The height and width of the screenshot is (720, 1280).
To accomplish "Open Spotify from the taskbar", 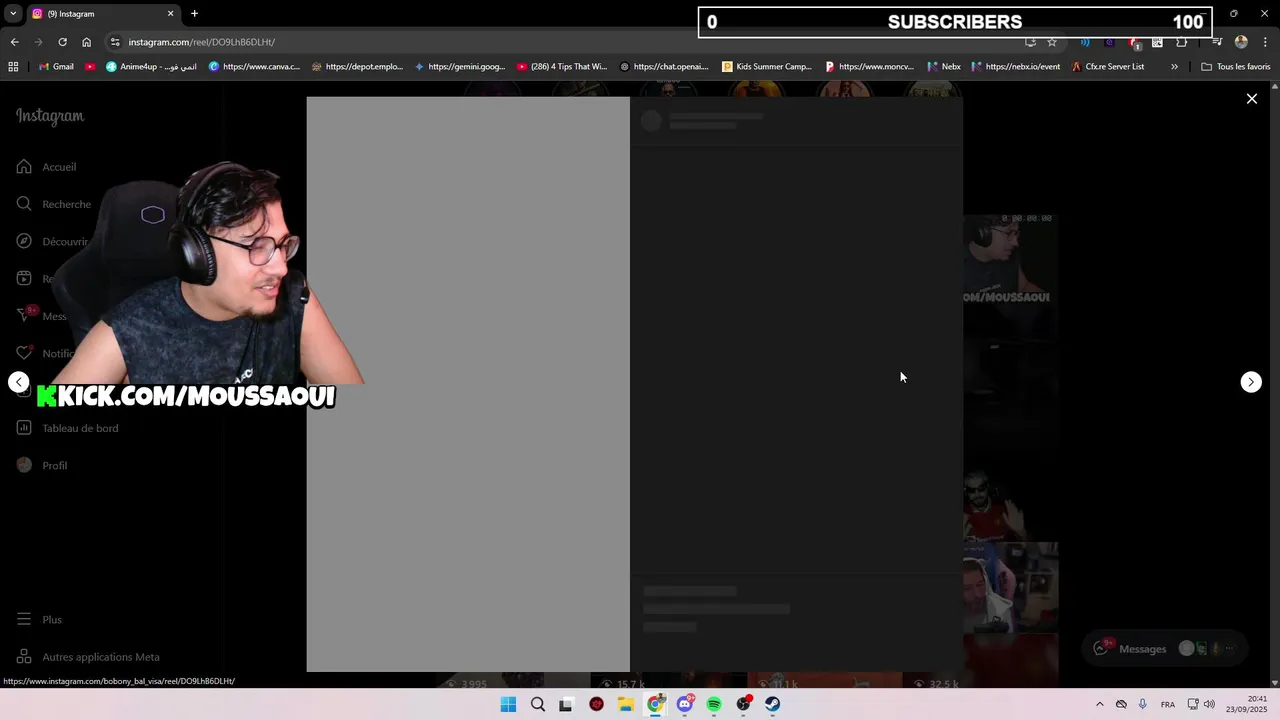I will pyautogui.click(x=714, y=704).
